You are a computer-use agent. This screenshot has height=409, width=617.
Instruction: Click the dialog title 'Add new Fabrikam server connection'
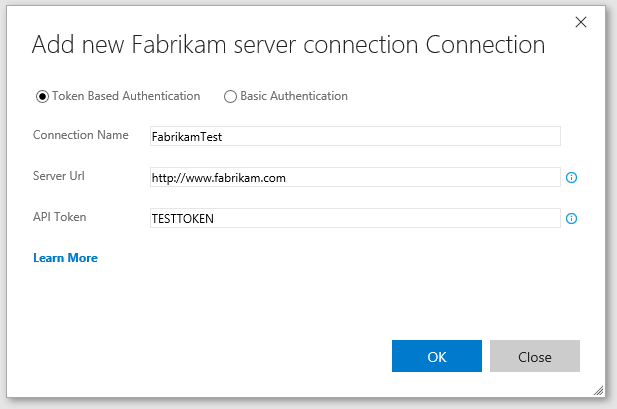point(288,45)
